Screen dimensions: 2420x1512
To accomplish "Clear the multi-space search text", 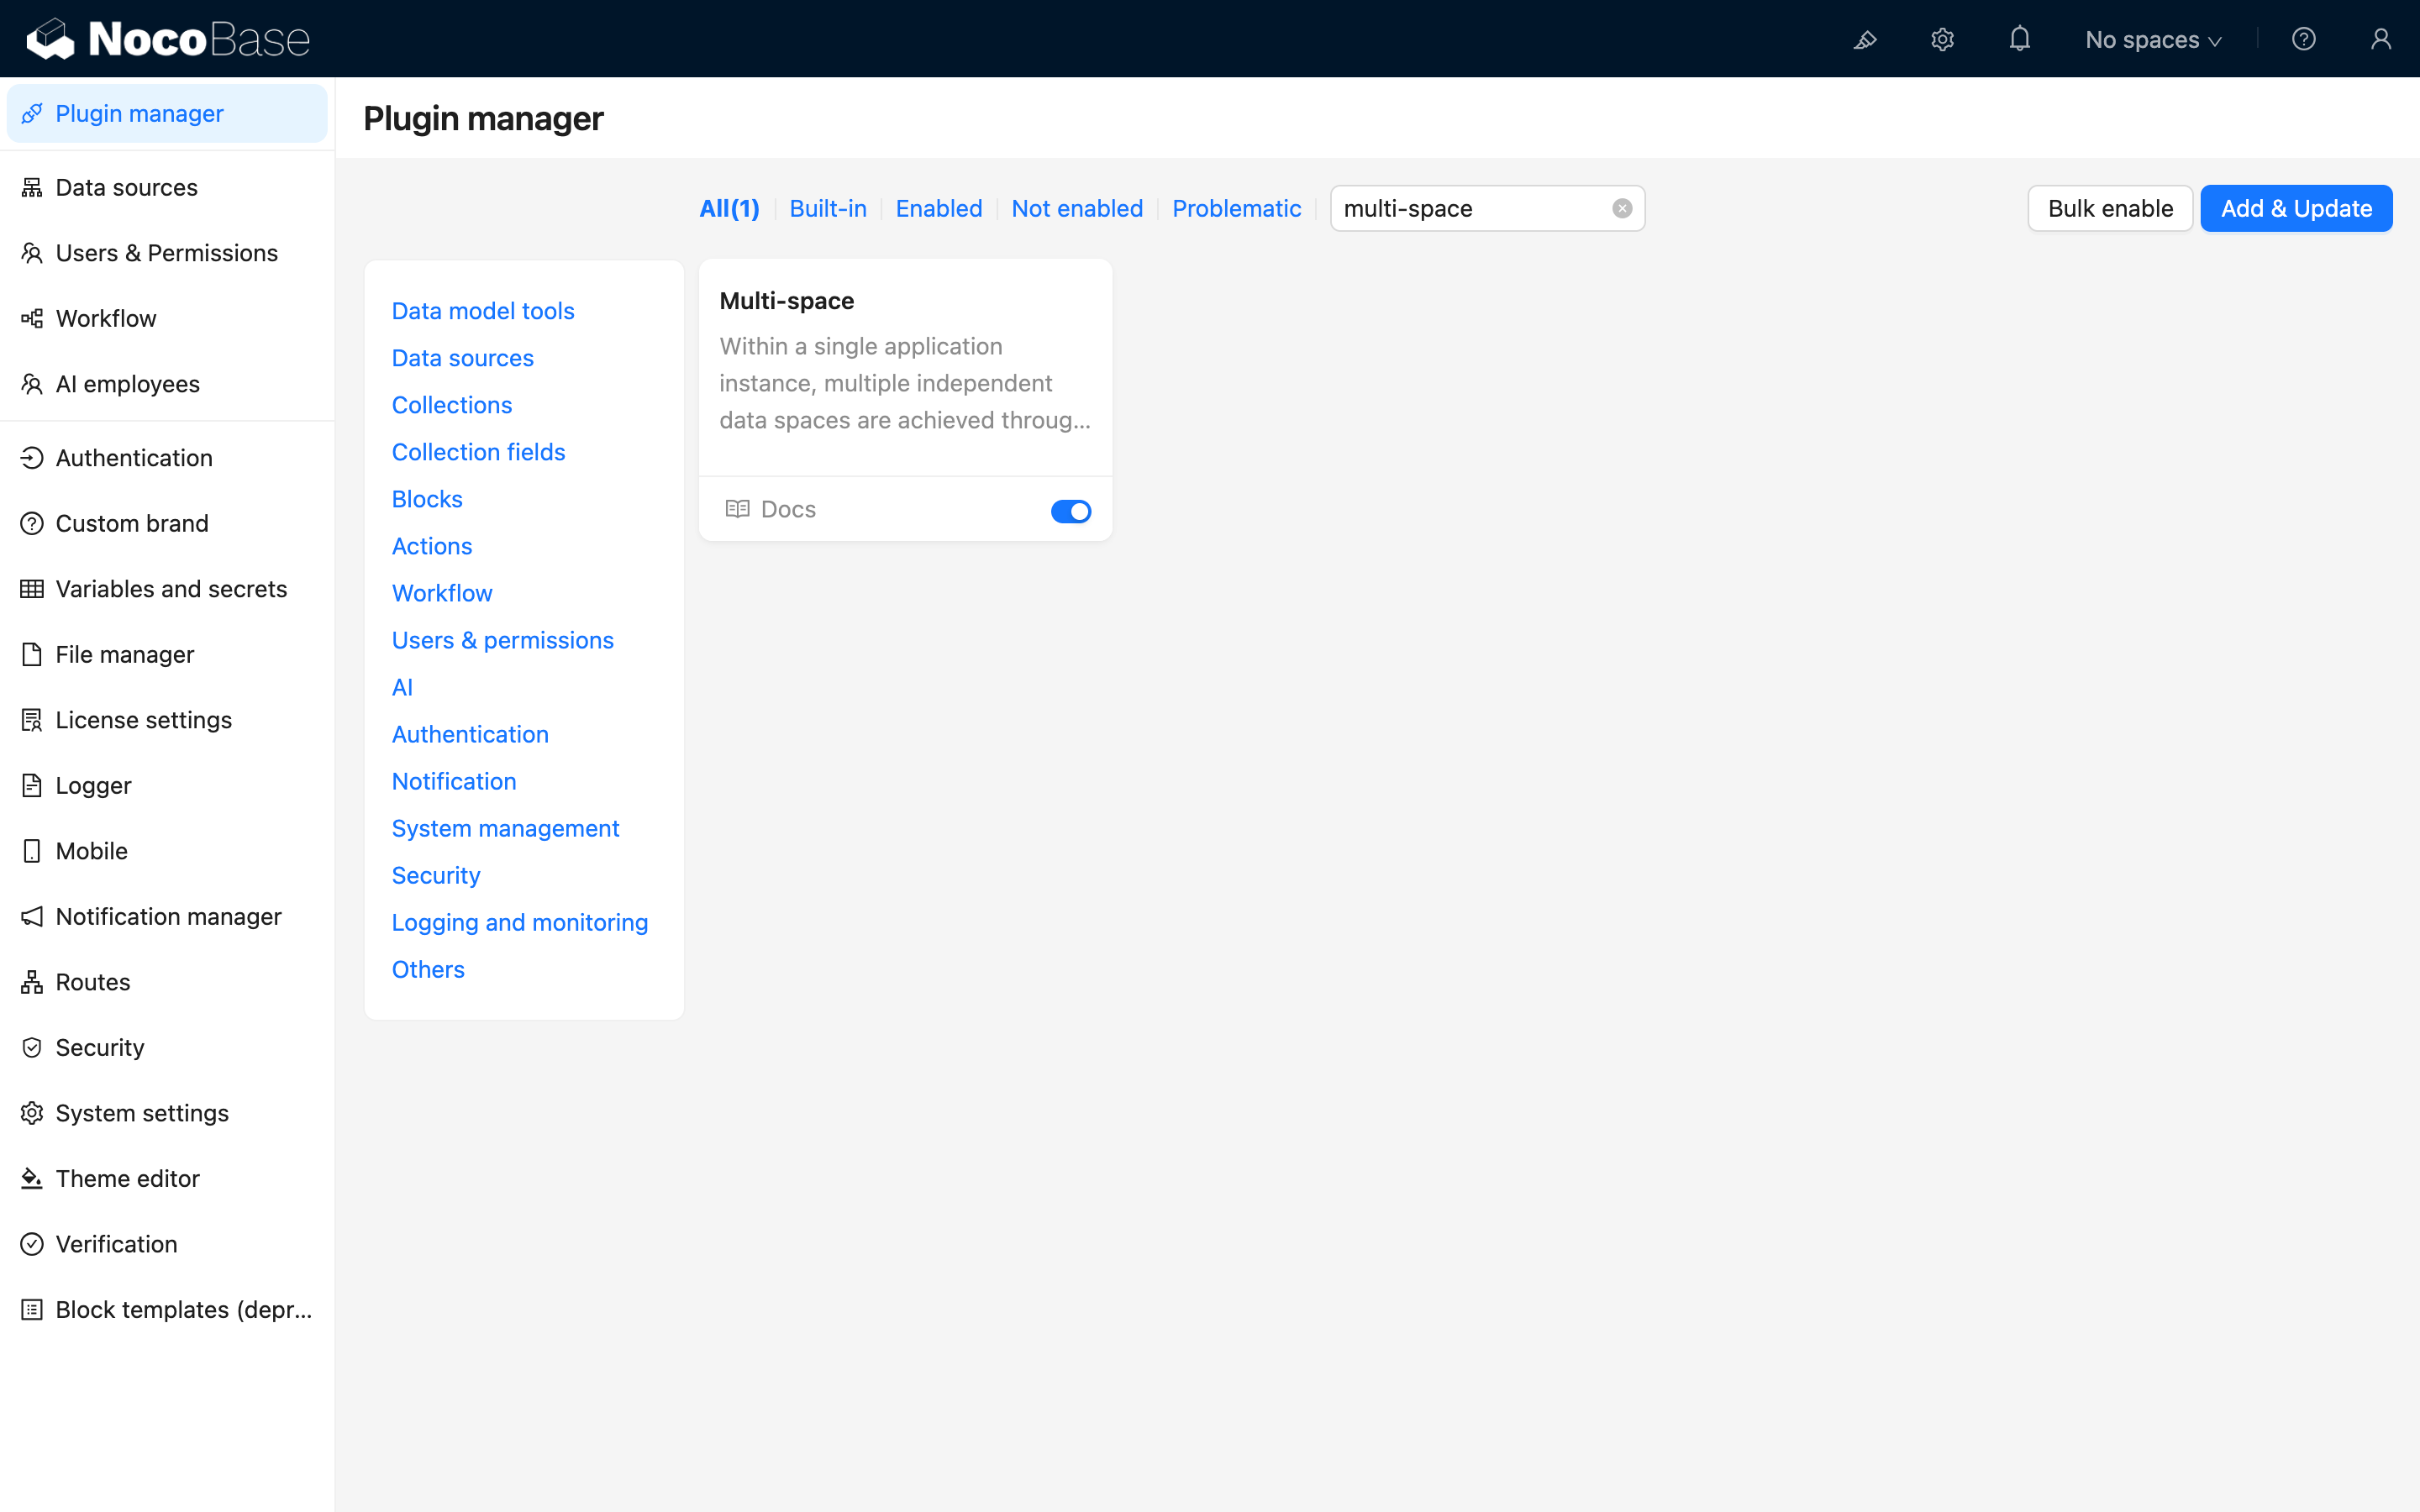I will 1622,208.
